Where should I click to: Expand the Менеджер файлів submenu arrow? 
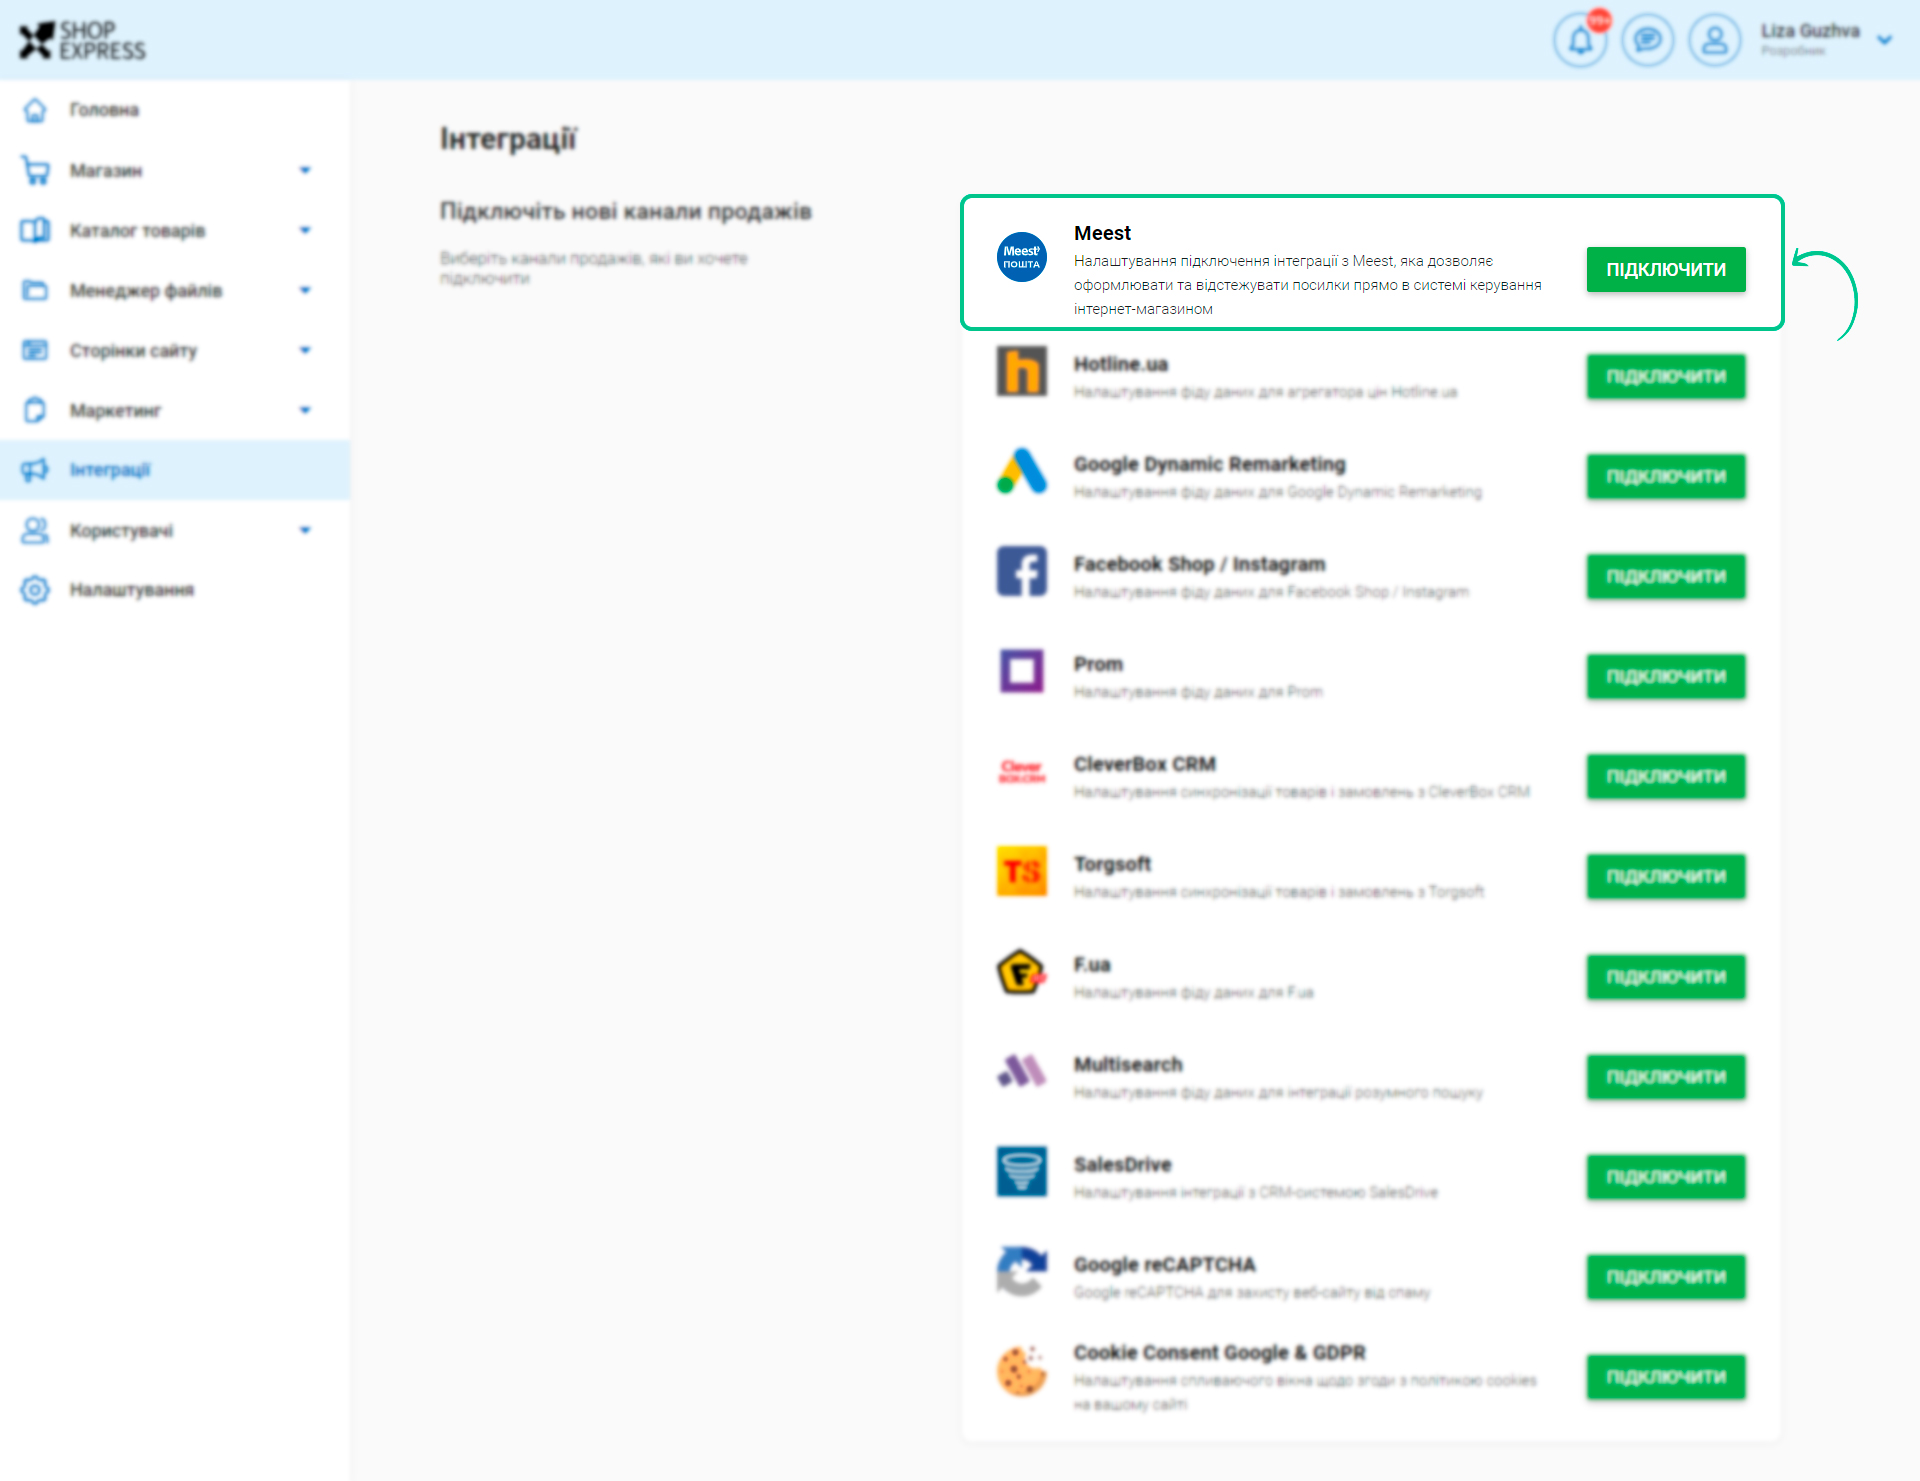305,291
